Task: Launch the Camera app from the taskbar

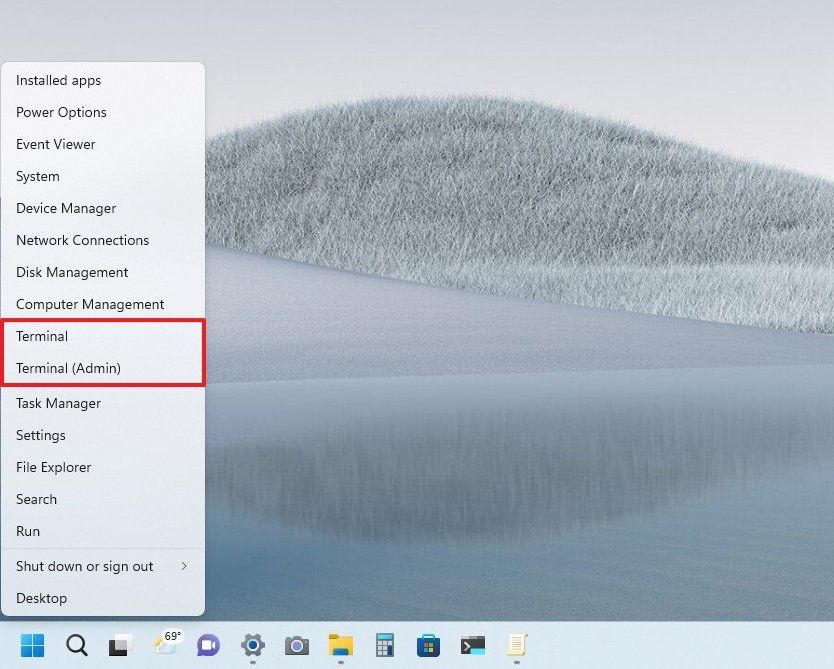Action: tap(296, 646)
